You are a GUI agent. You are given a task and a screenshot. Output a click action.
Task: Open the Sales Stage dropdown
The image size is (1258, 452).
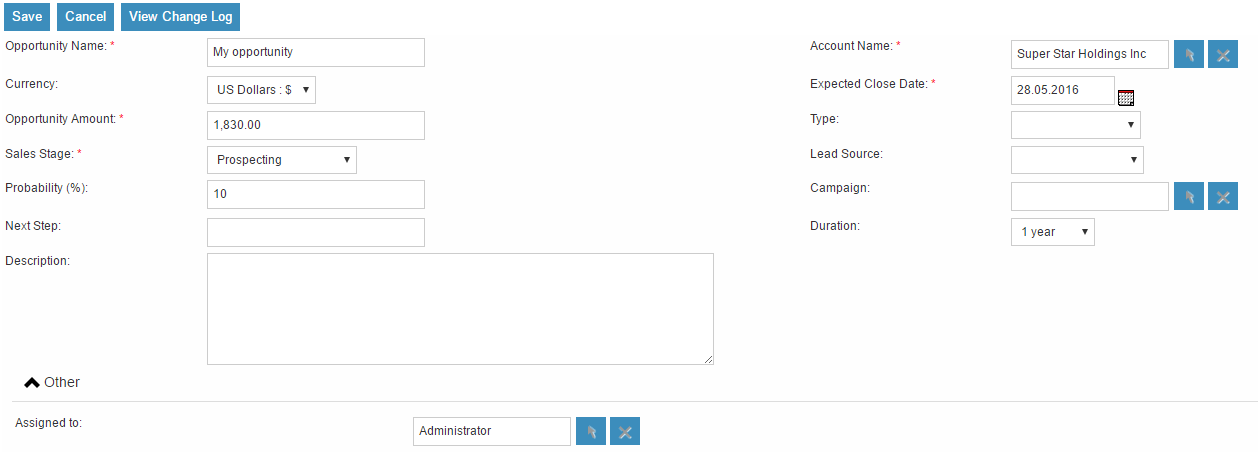pos(282,160)
